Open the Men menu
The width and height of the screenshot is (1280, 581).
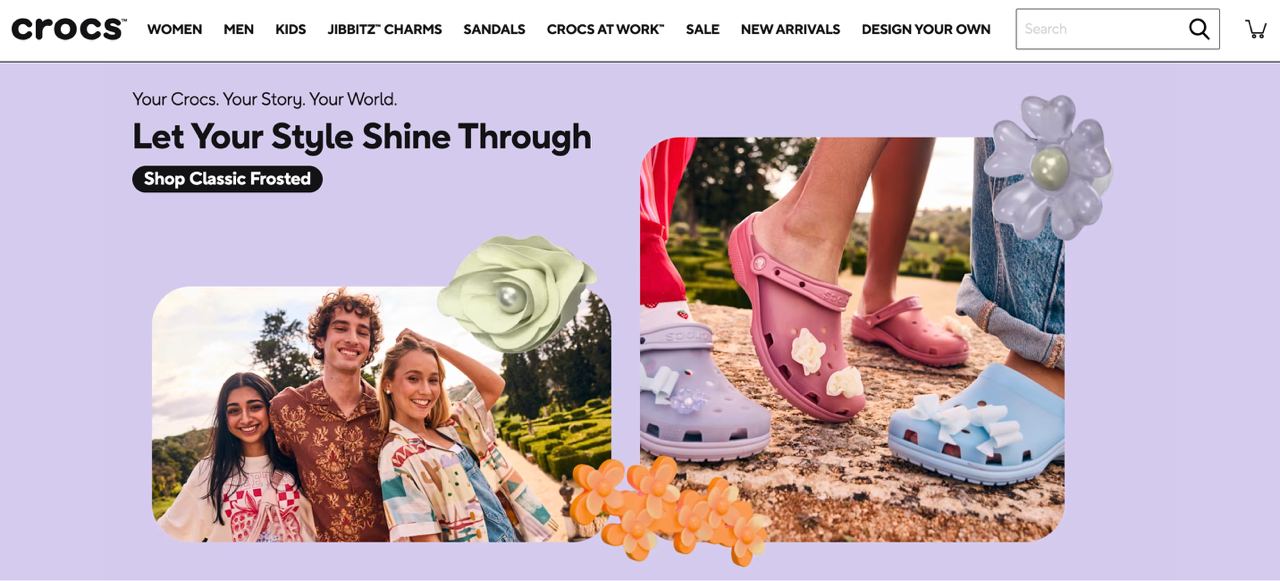pyautogui.click(x=239, y=29)
